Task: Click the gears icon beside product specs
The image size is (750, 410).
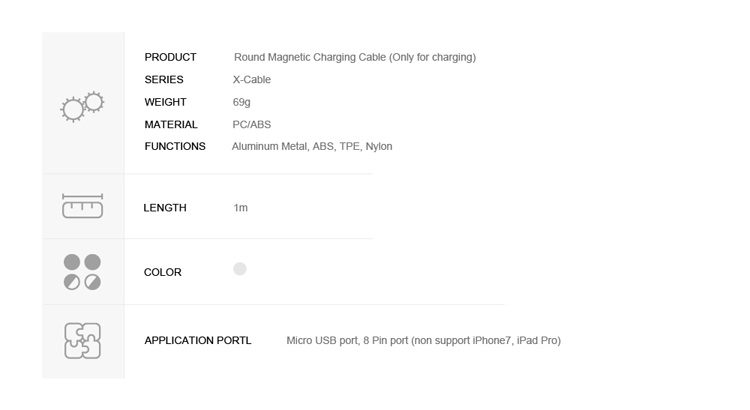Action: (82, 106)
